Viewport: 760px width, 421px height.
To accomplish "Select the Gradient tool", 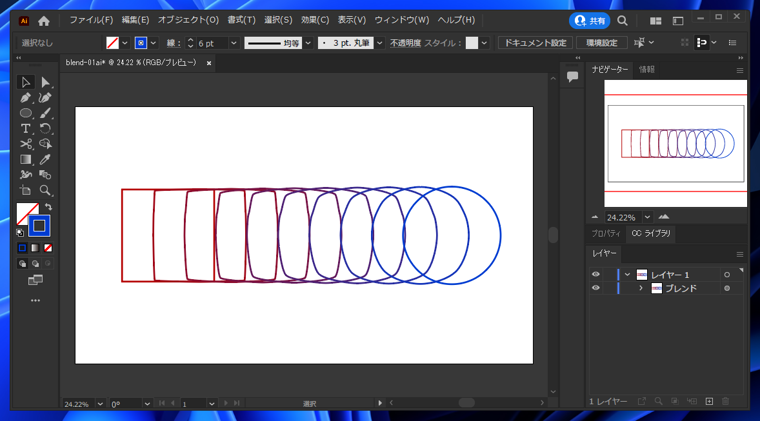I will pos(26,159).
